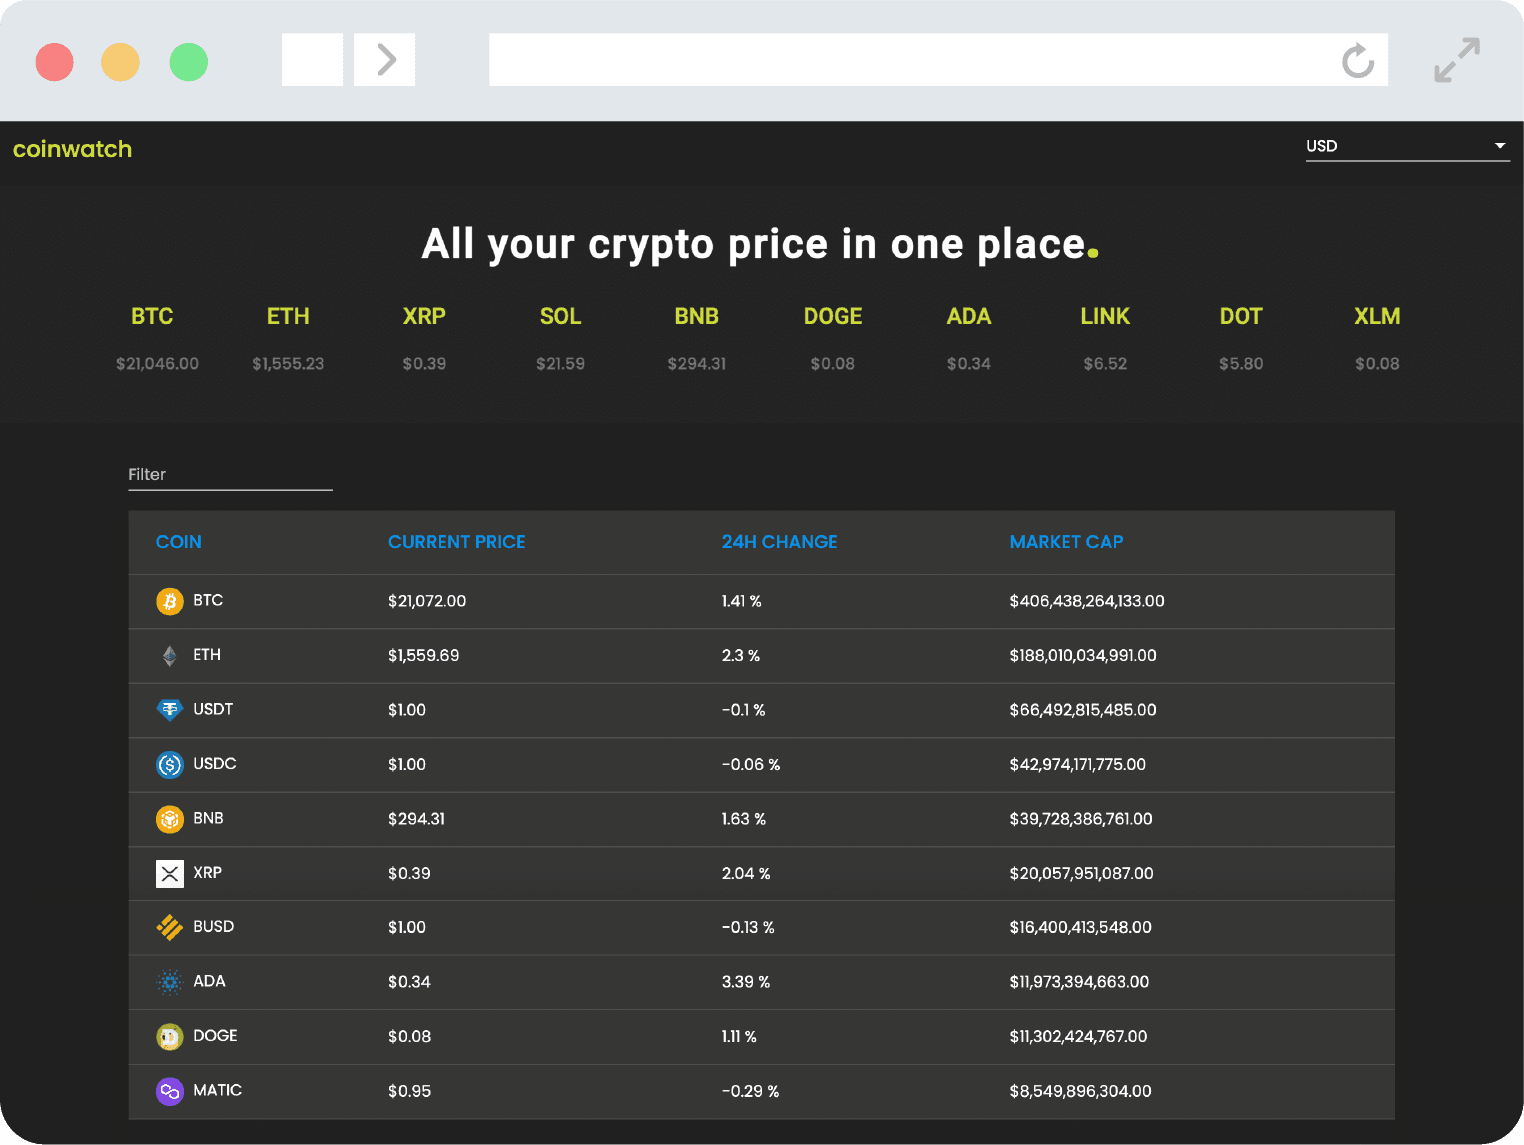1524x1145 pixels.
Task: Click ETH price $1,559.69
Action: (423, 656)
